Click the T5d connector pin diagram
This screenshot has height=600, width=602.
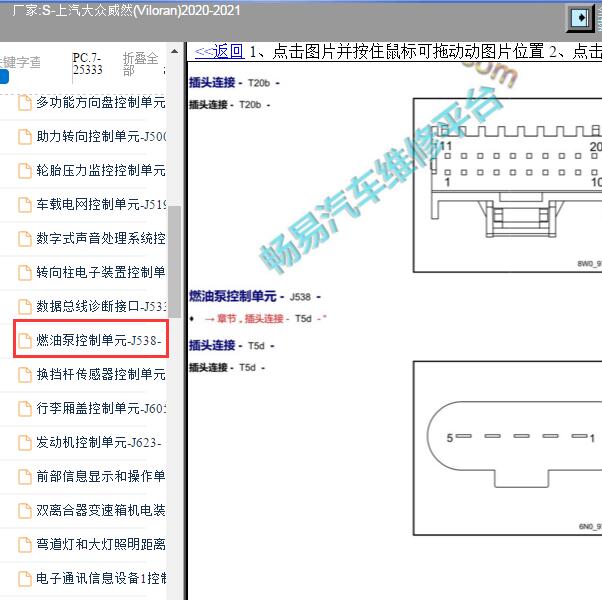click(x=508, y=448)
